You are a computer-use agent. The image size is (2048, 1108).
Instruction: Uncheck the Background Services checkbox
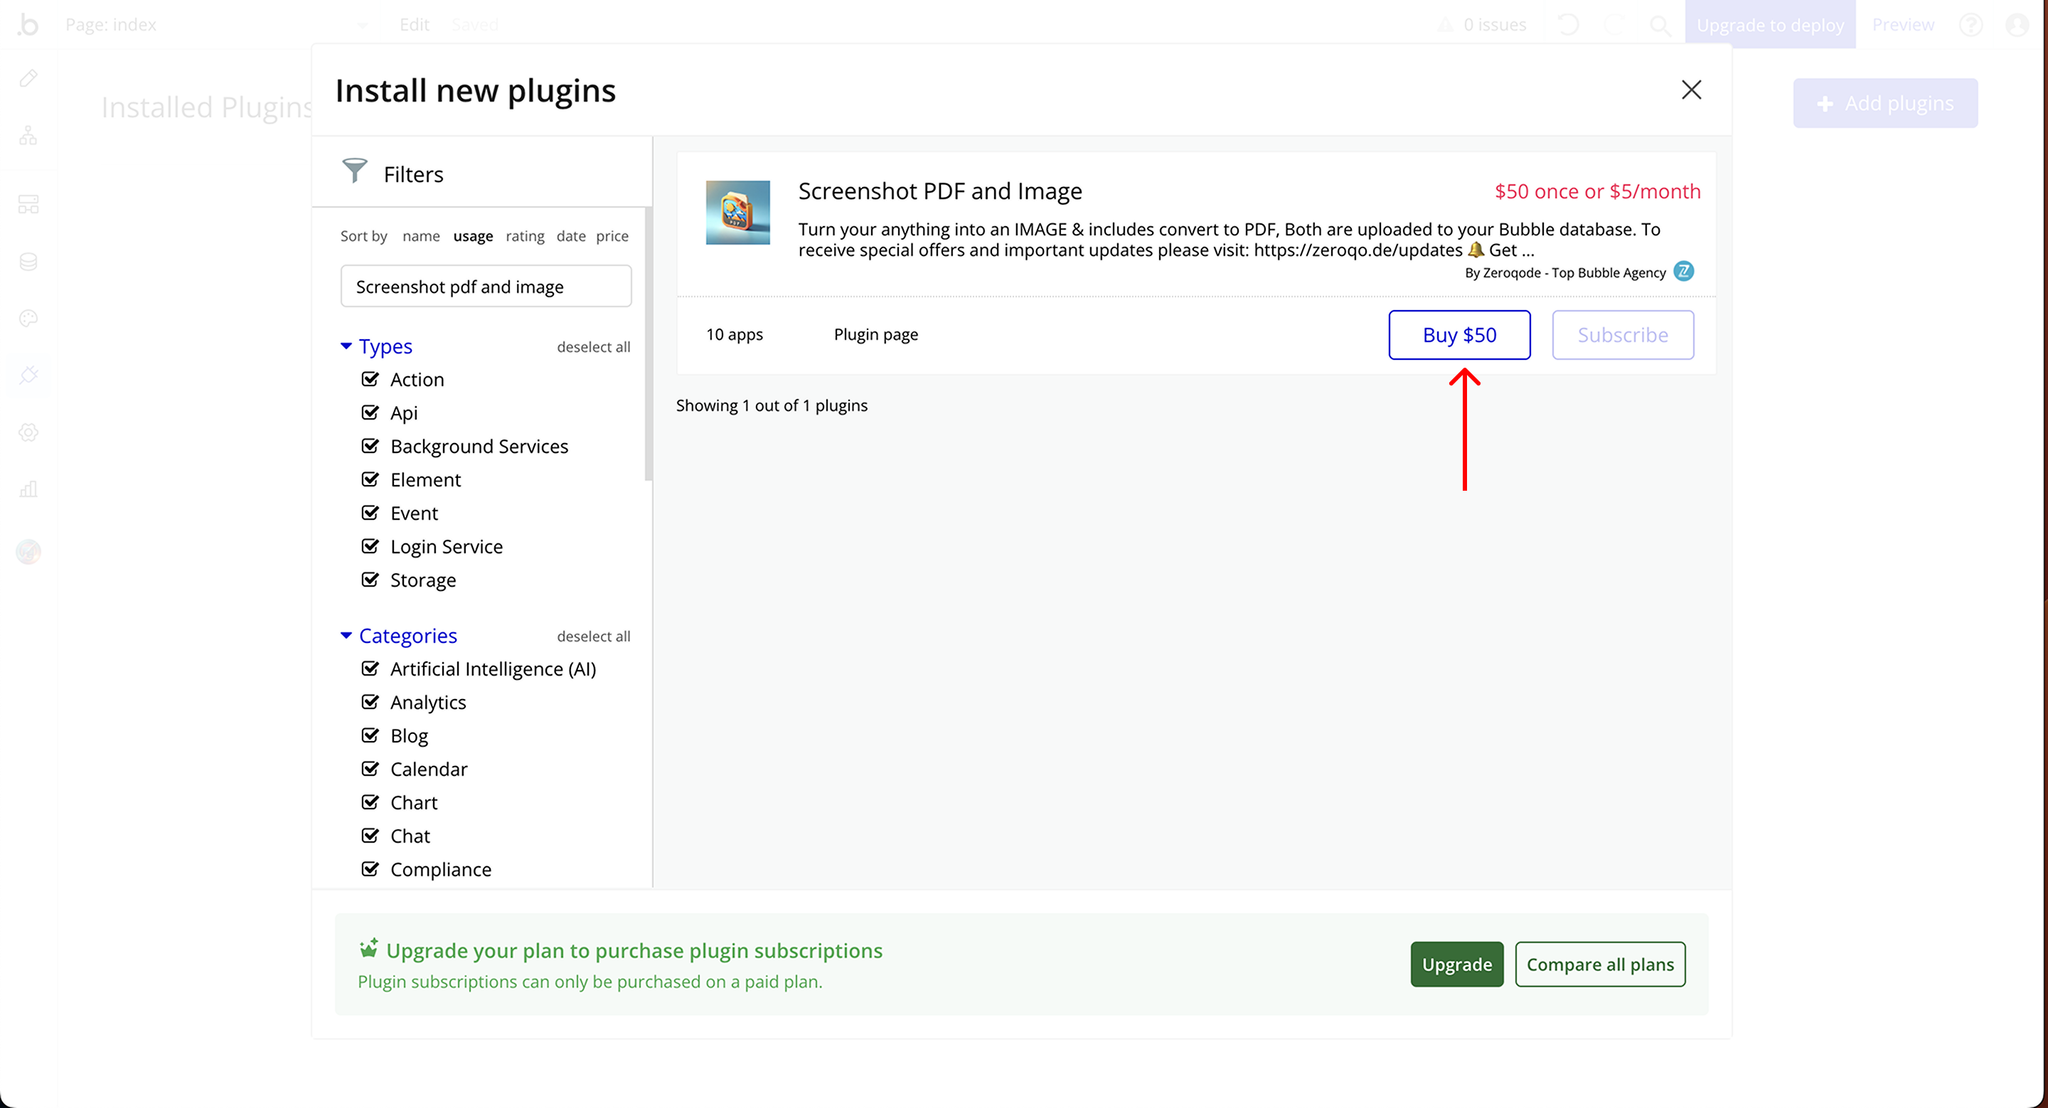pyautogui.click(x=370, y=446)
